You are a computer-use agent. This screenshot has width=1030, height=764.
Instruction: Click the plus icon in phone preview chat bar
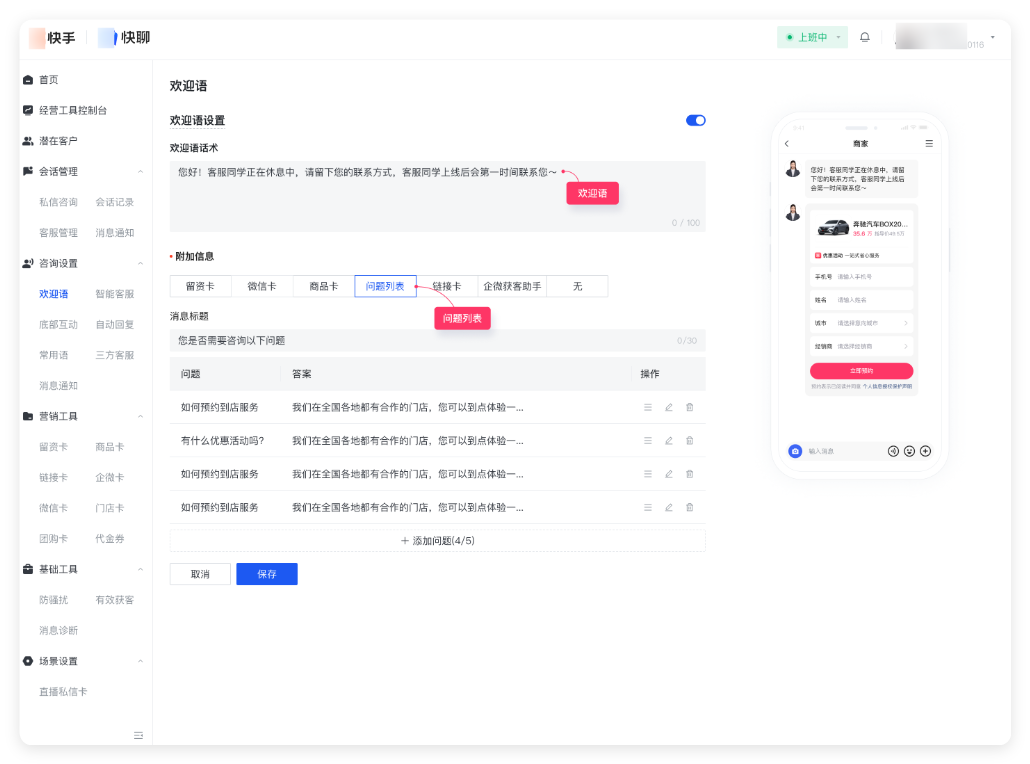(925, 451)
